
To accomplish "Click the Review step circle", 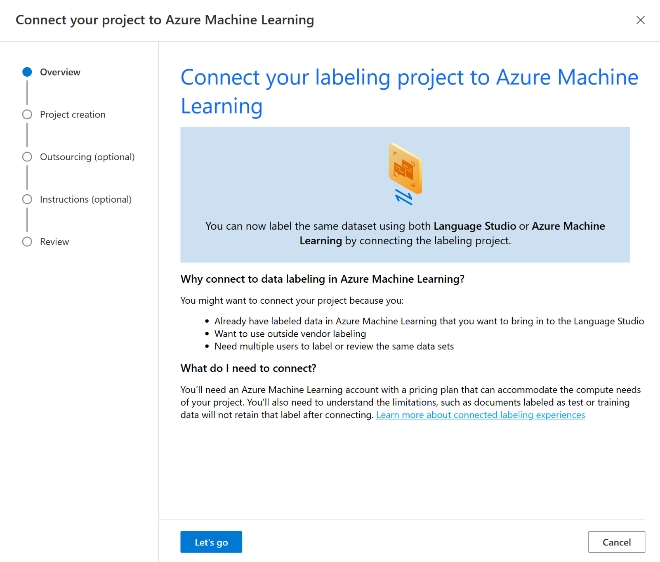I will pyautogui.click(x=27, y=242).
